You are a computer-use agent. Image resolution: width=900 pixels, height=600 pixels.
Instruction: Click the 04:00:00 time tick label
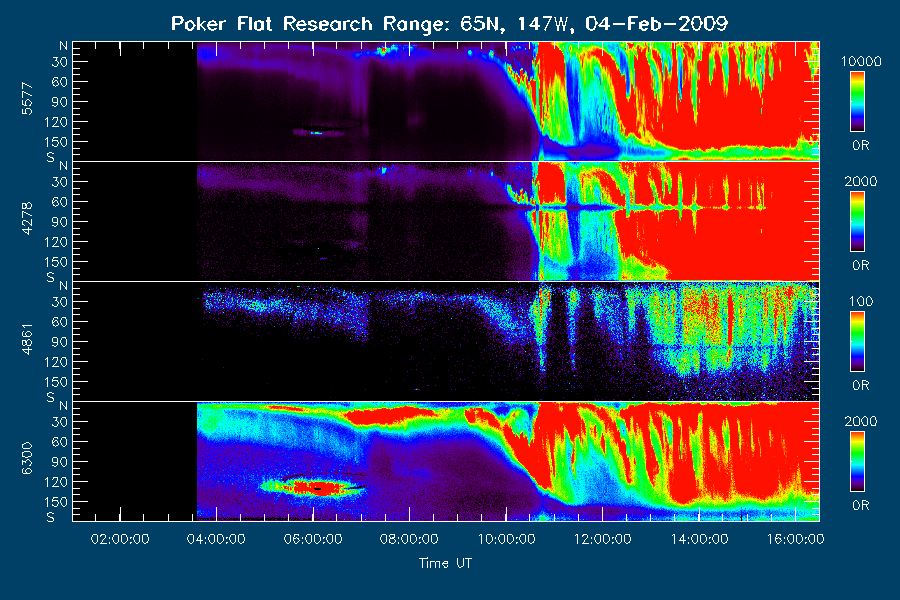click(x=216, y=539)
